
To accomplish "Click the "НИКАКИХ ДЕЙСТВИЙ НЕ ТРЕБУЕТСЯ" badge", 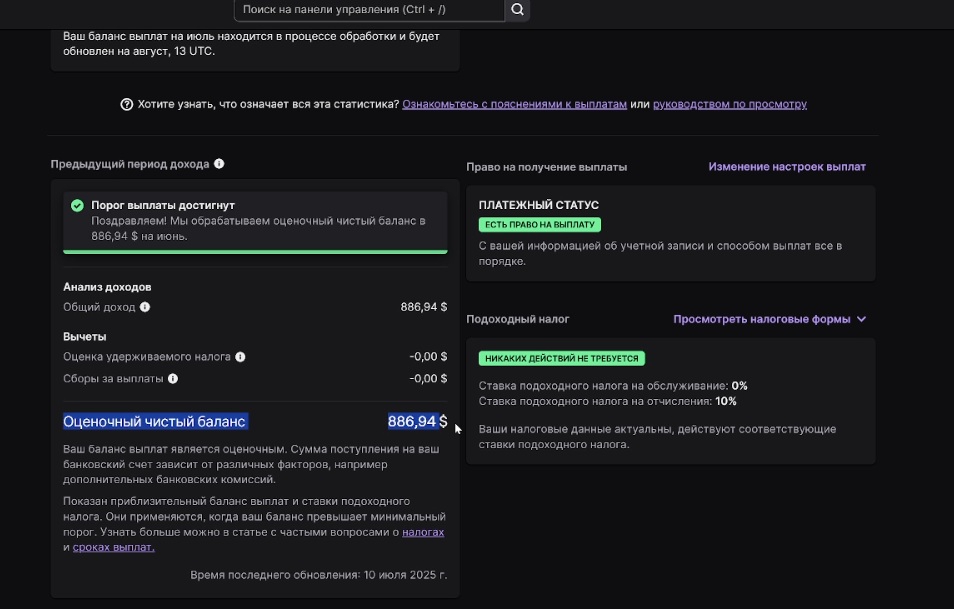I will tap(562, 358).
